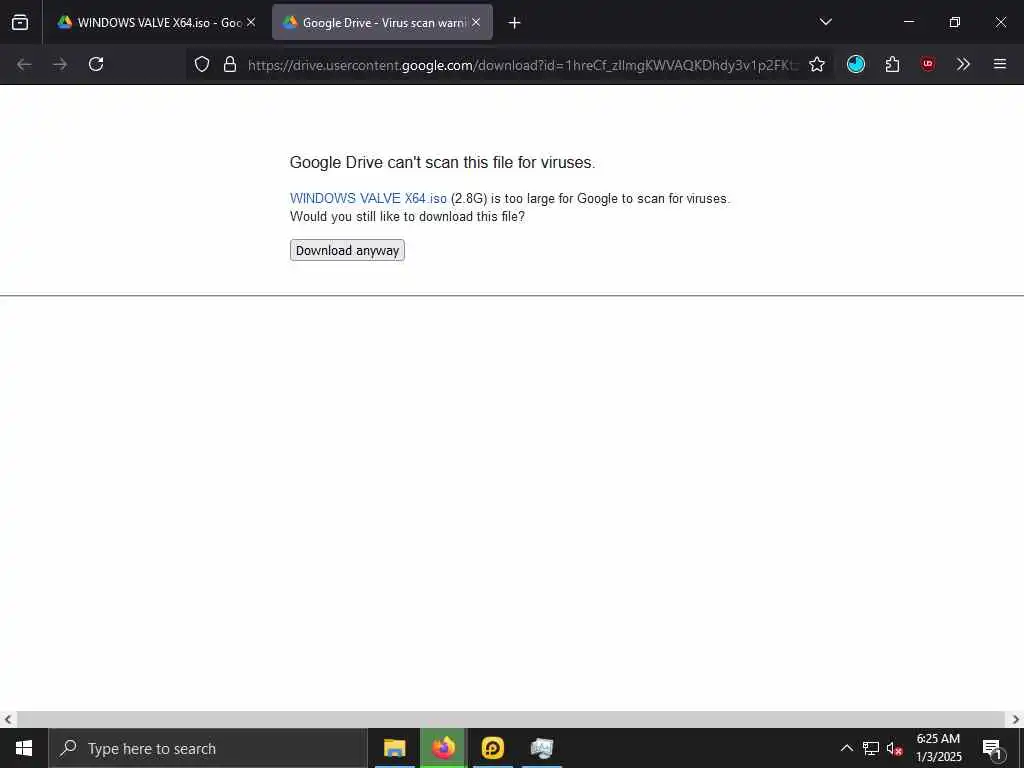Screen dimensions: 1024x768
Task: Open the tracking protection shield icon
Action: (202, 64)
